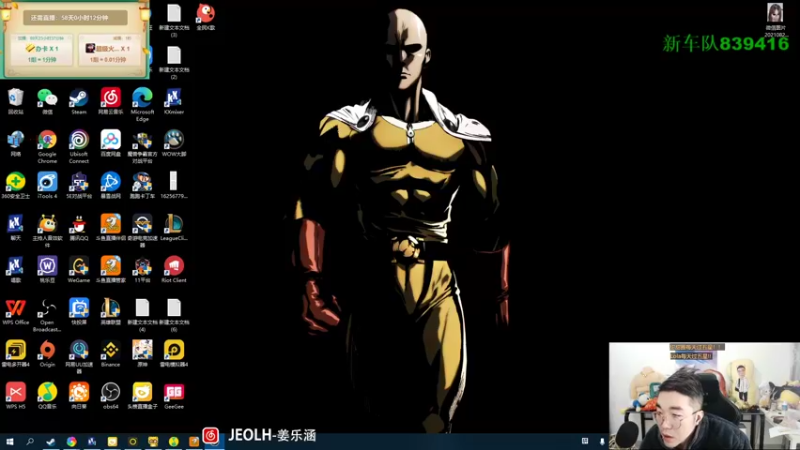This screenshot has height=450, width=800.
Task: Open the Blizzard Battle.net (暴雪战网) shortcut
Action: click(111, 183)
